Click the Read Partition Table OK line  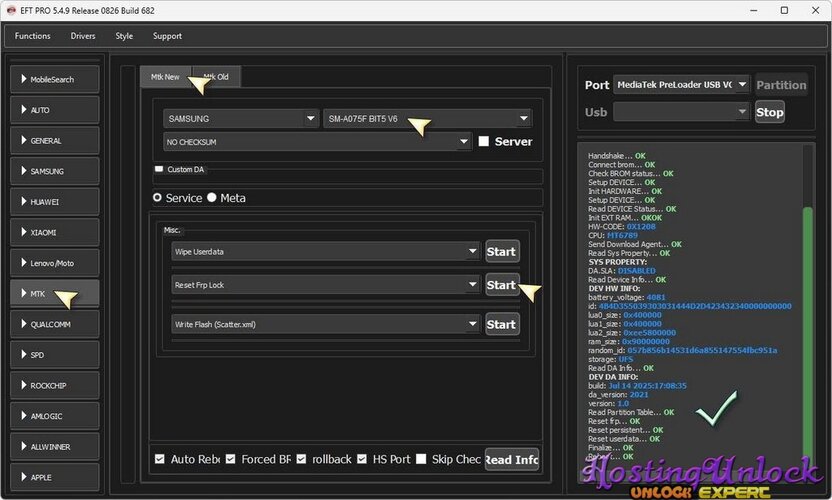[x=631, y=412]
